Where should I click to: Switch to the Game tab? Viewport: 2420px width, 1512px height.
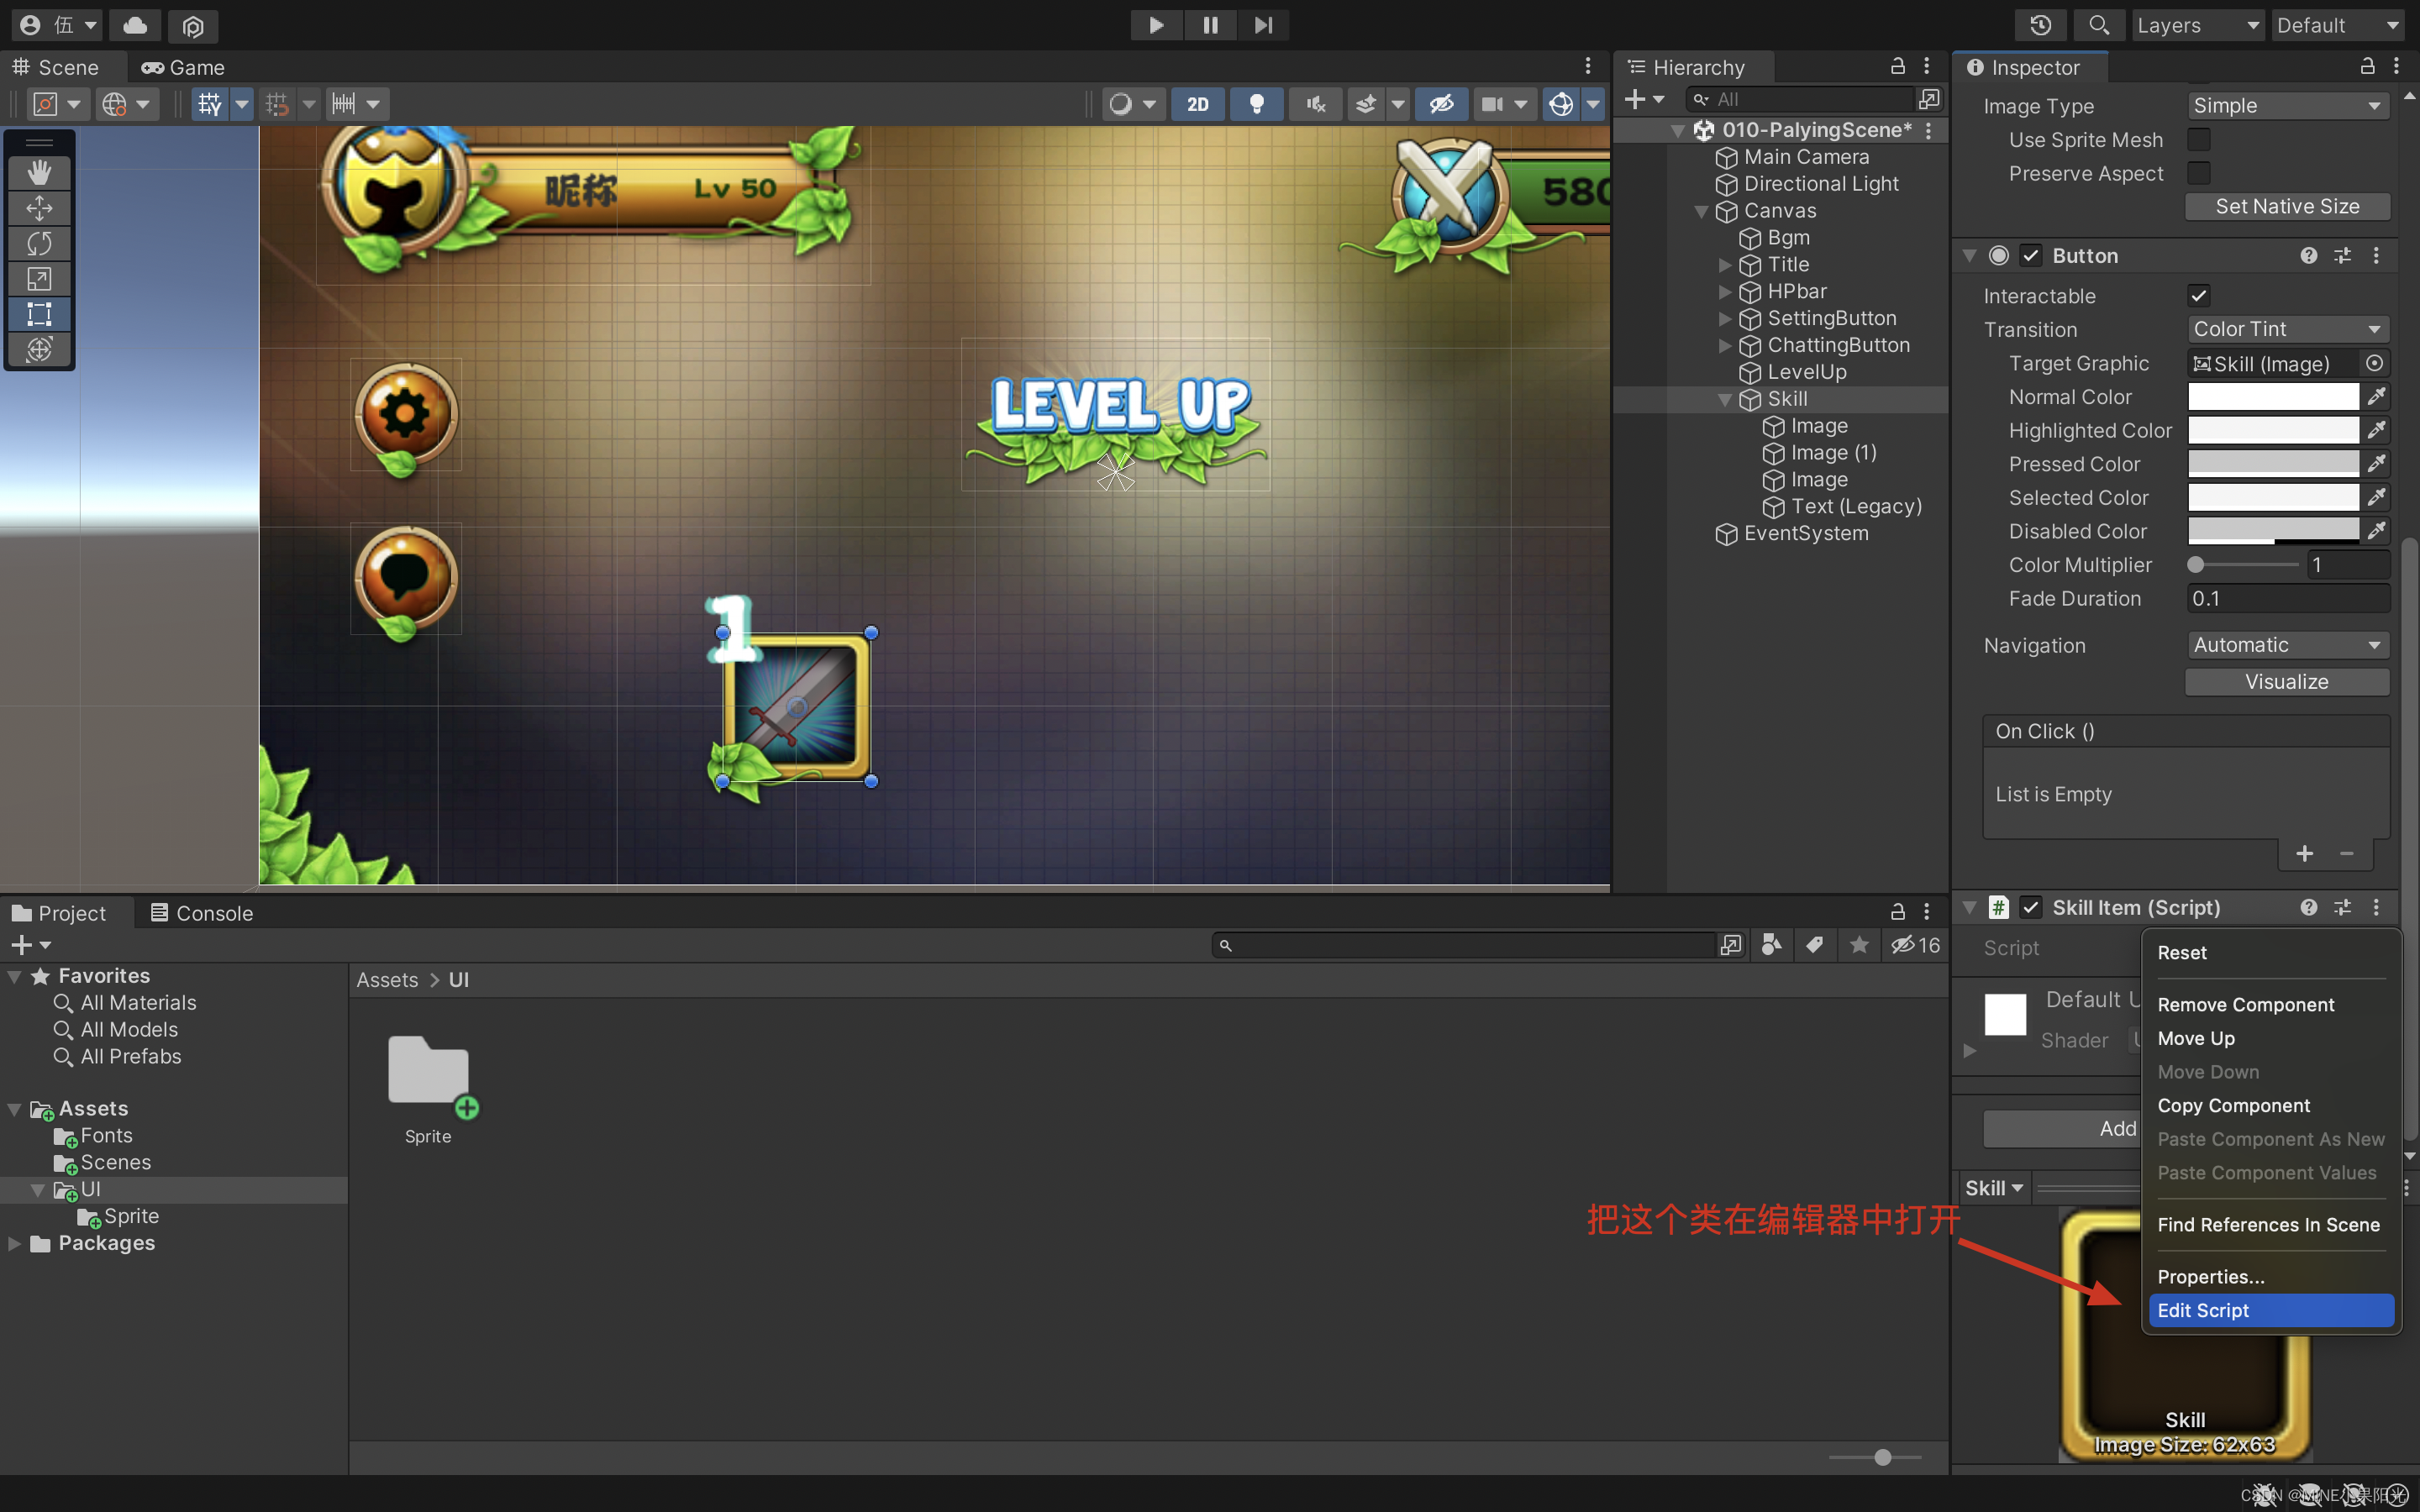183,67
